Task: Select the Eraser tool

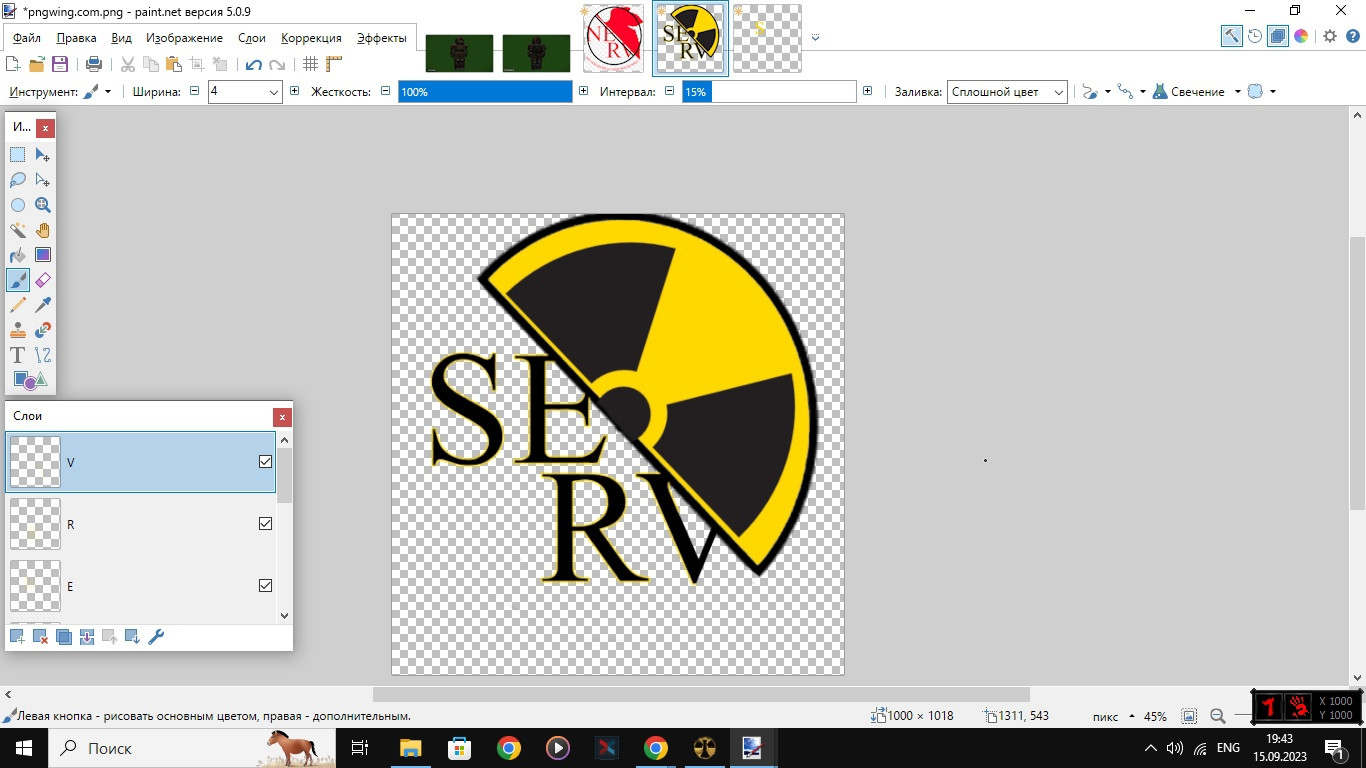Action: coord(43,280)
